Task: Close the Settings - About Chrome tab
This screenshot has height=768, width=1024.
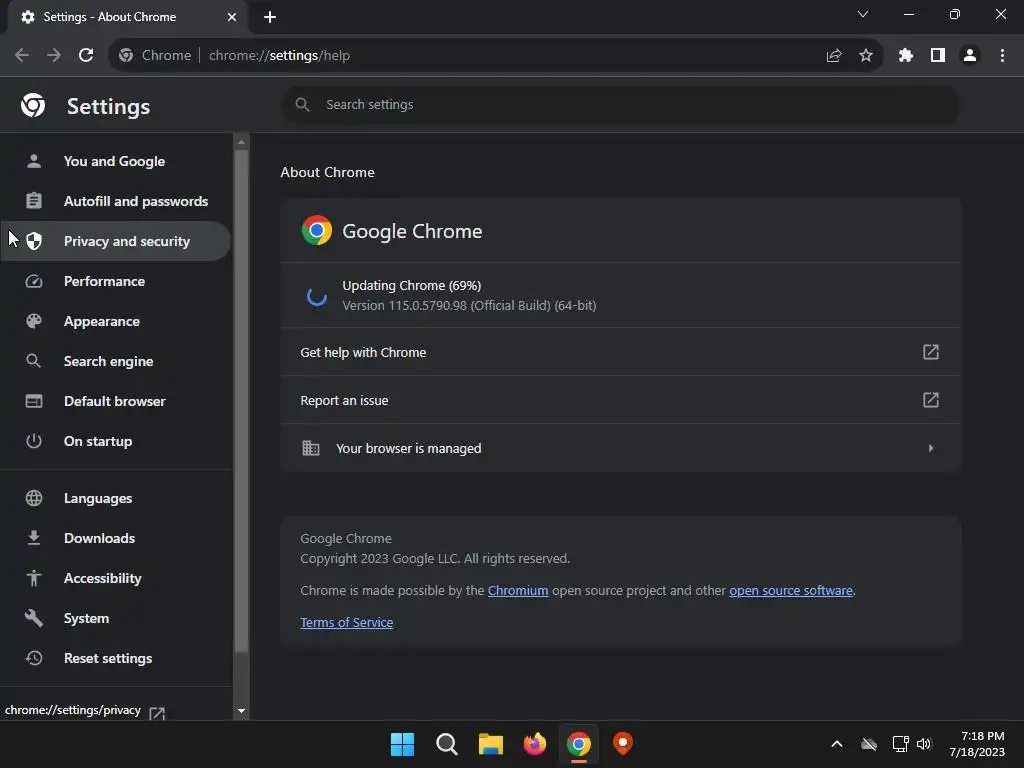Action: pyautogui.click(x=232, y=17)
